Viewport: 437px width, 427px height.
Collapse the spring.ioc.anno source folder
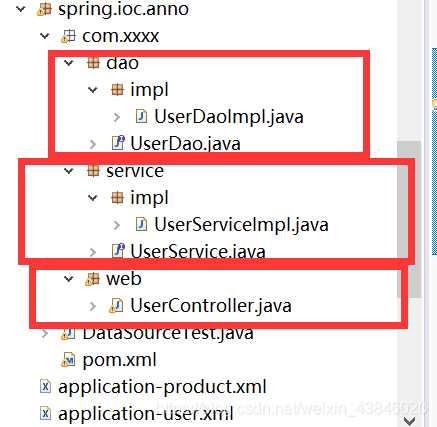click(x=21, y=9)
